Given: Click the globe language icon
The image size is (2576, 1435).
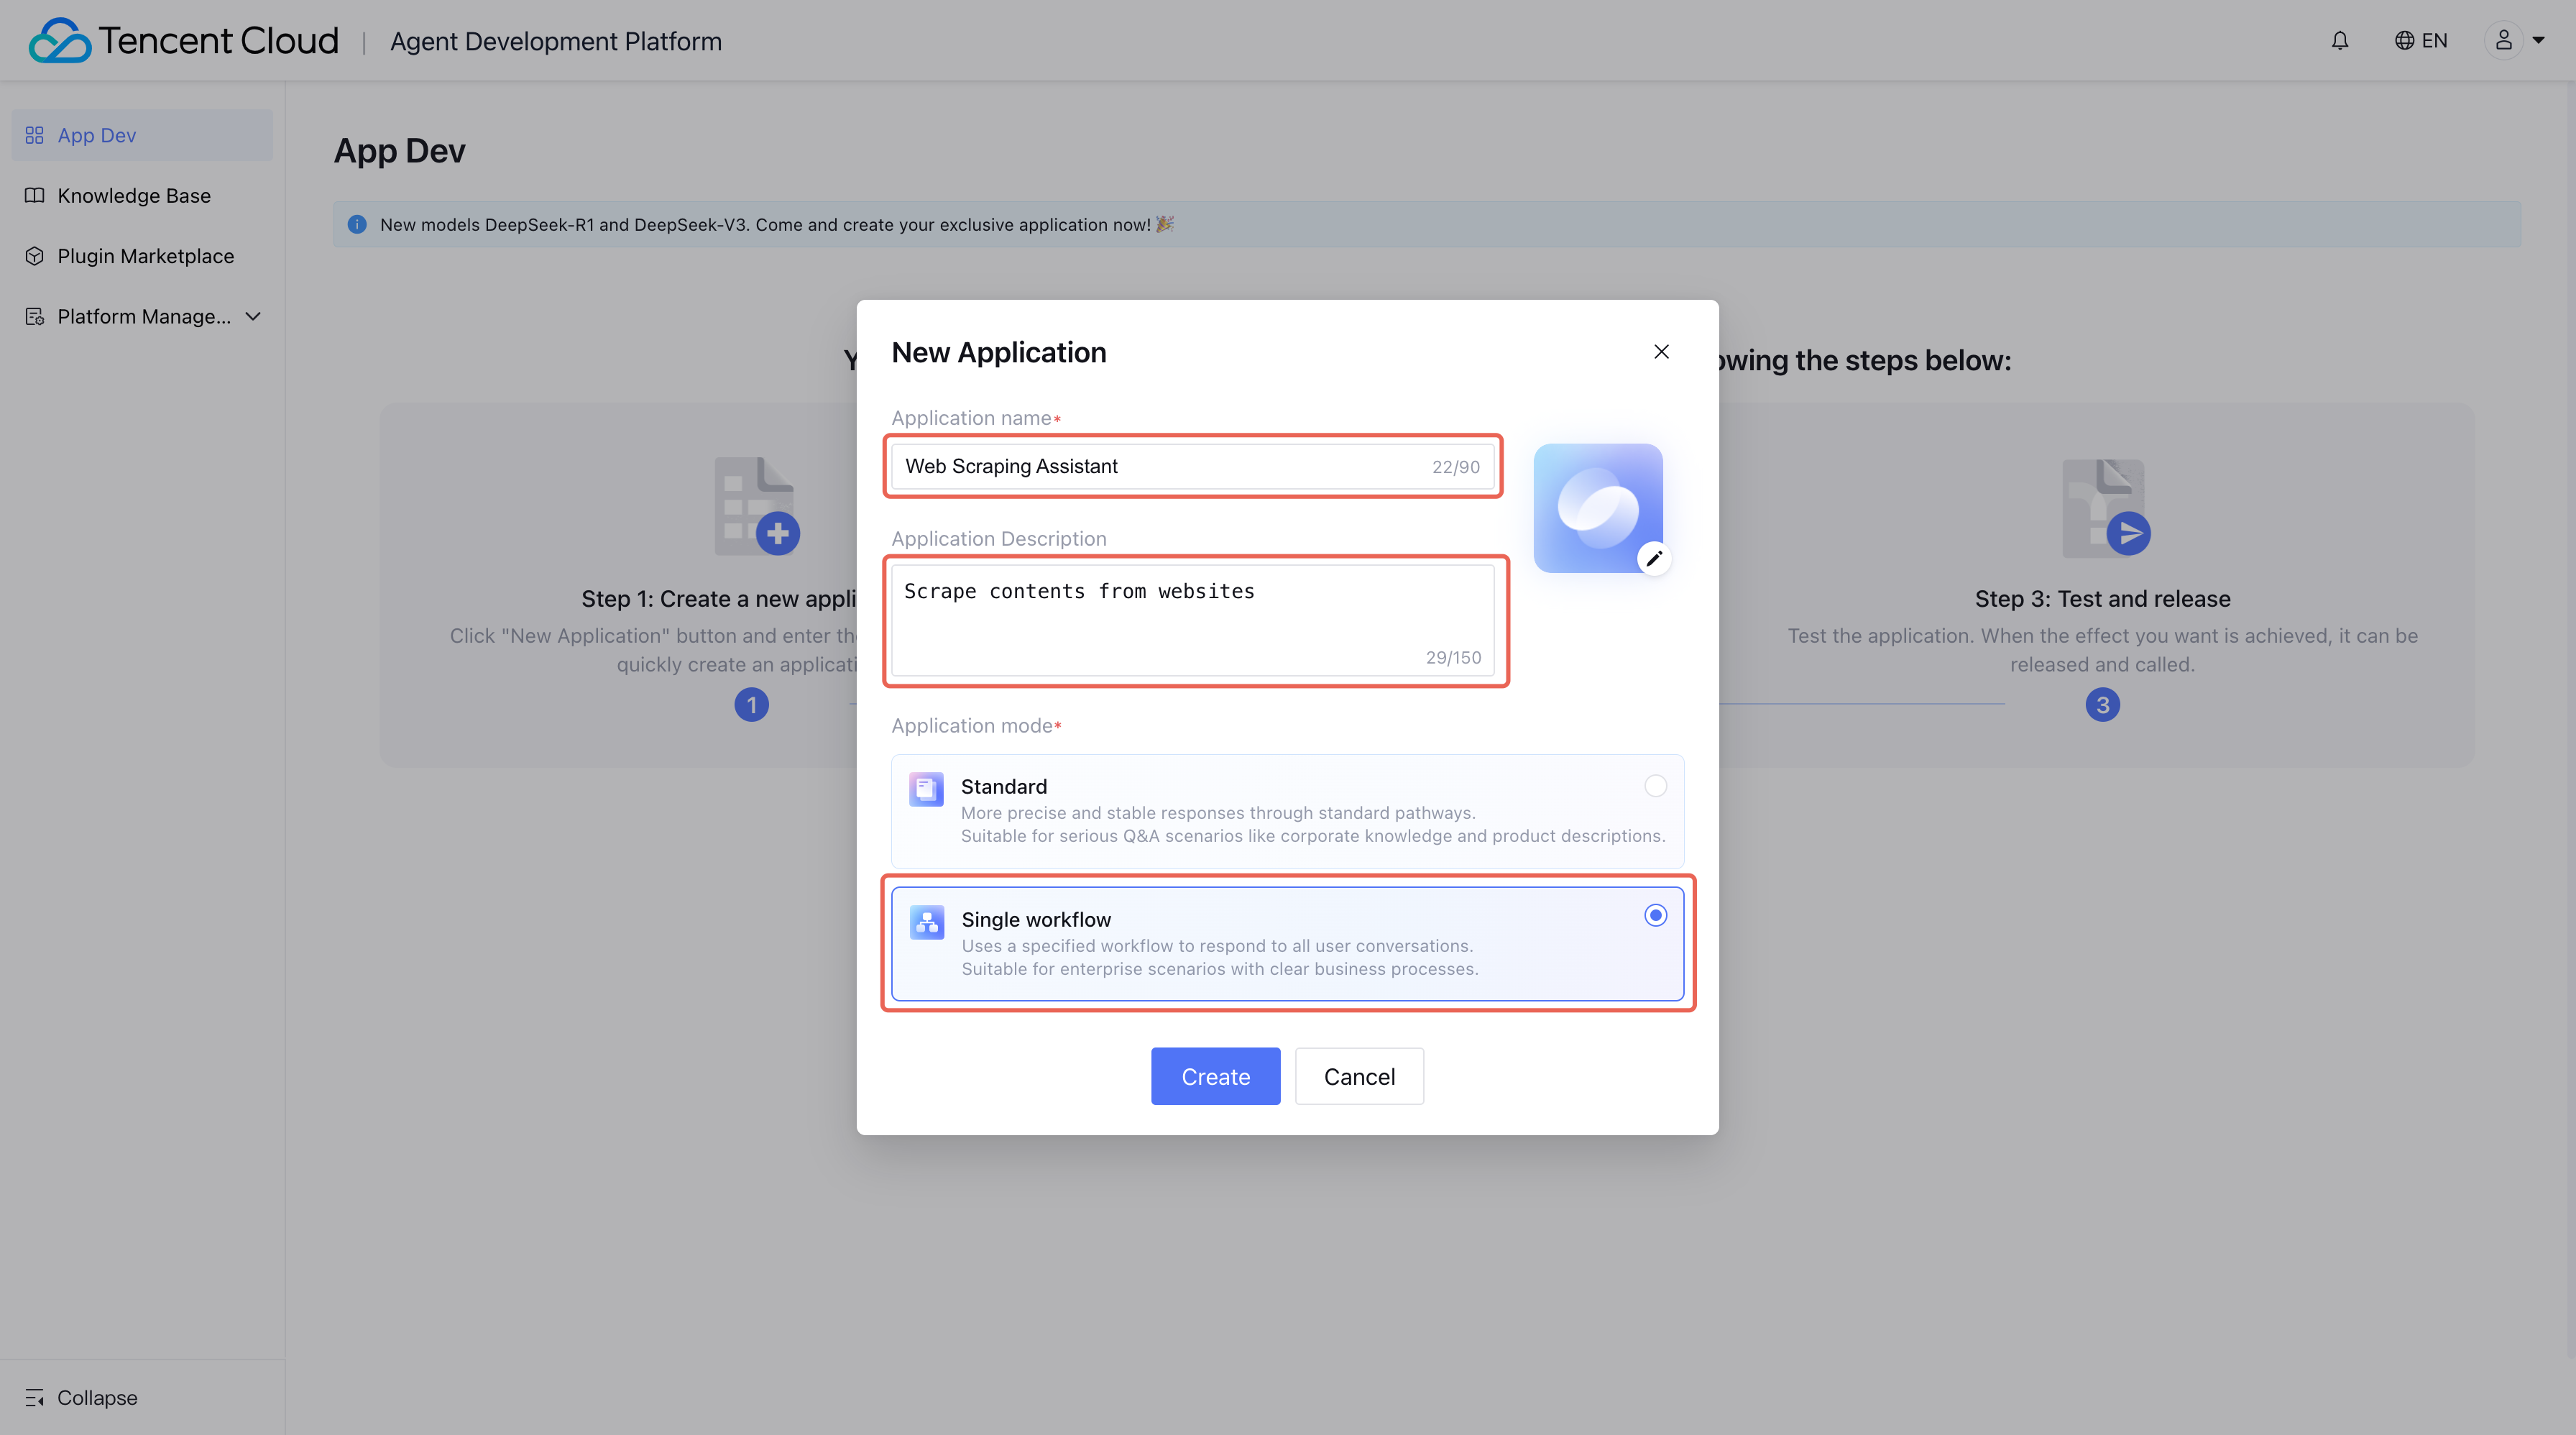Looking at the screenshot, I should click(2404, 41).
